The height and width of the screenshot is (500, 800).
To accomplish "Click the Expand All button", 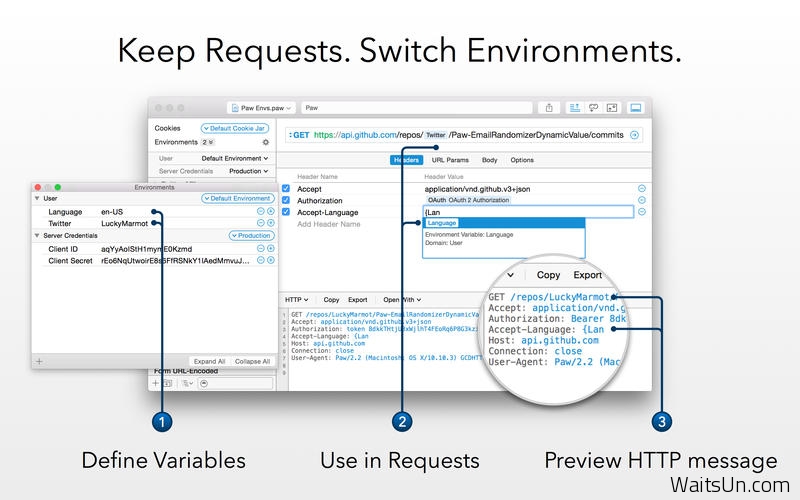I will click(x=209, y=361).
